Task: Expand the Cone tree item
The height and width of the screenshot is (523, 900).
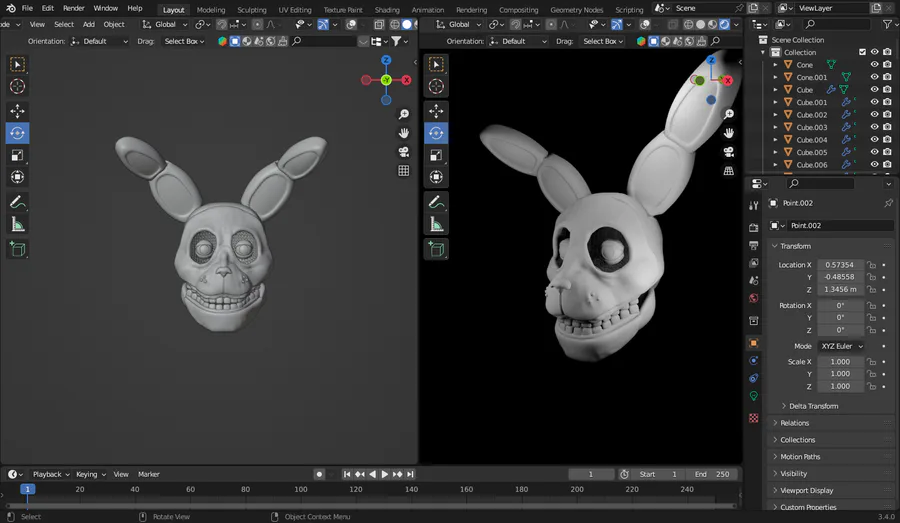Action: coord(775,65)
